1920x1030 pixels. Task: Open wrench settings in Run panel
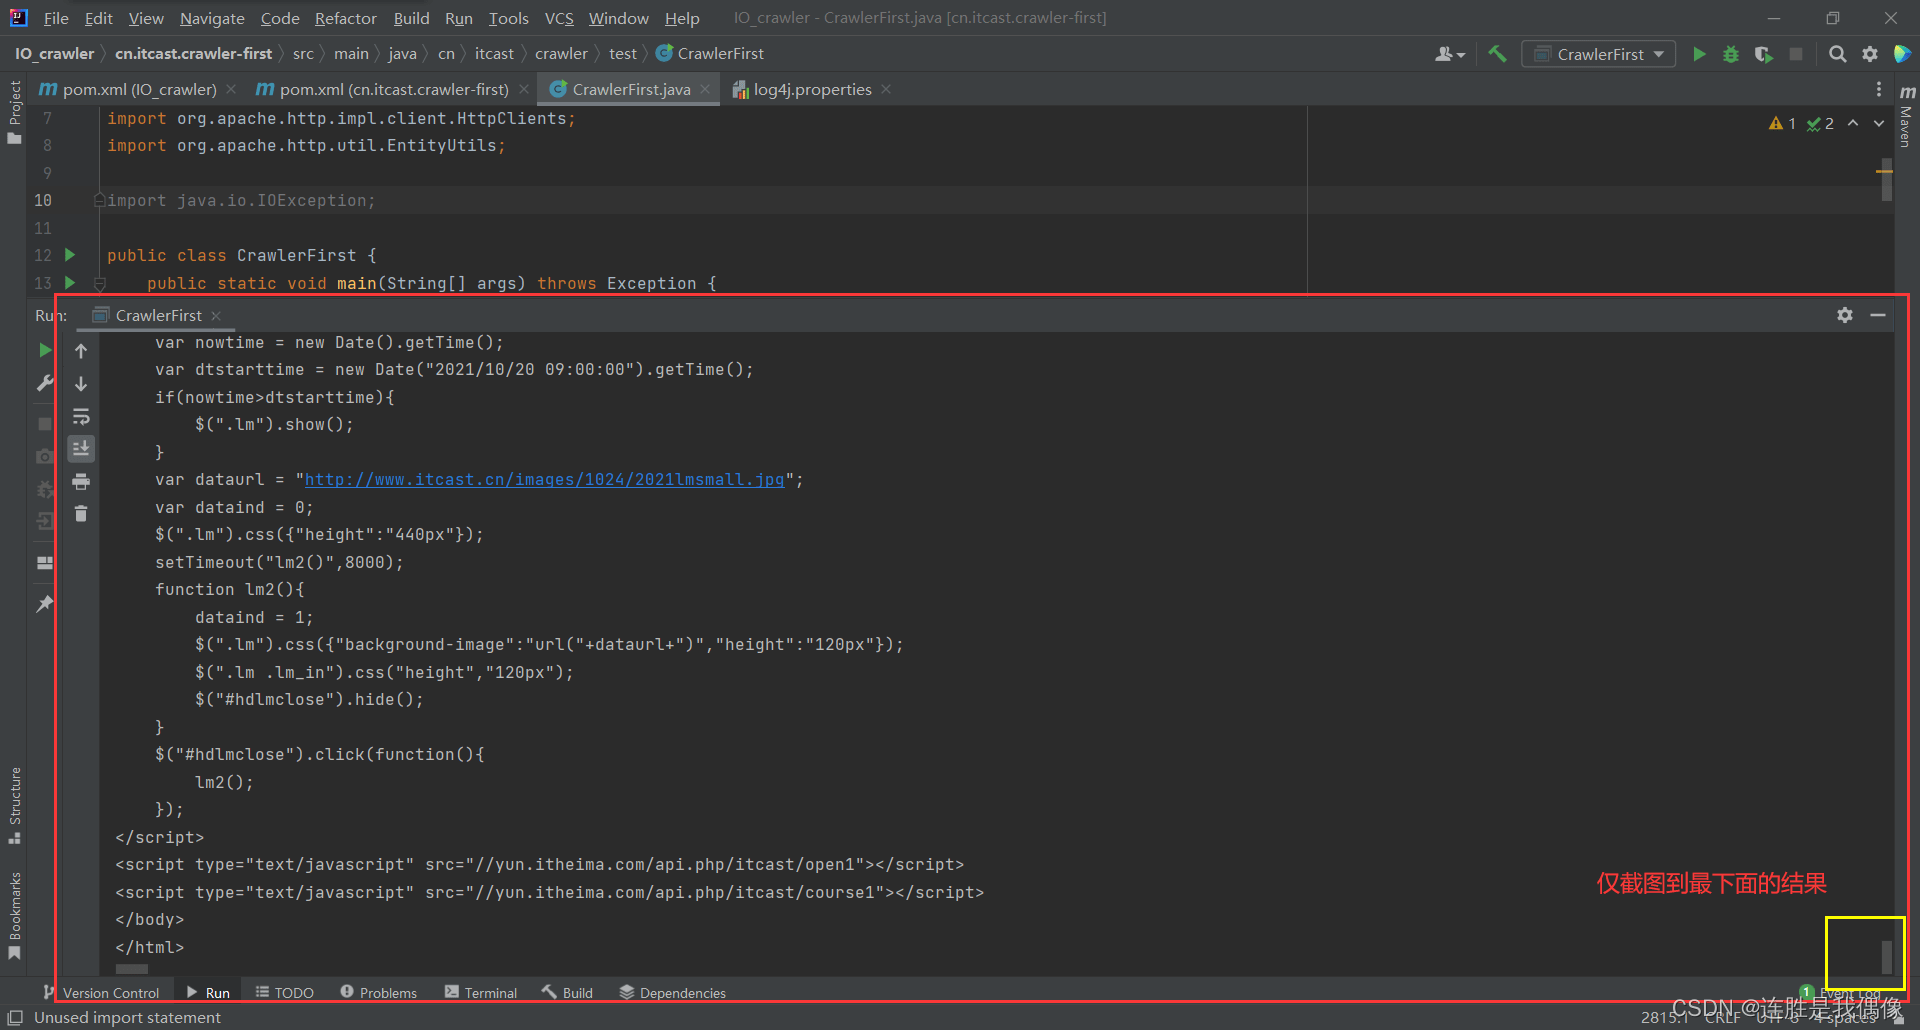click(45, 383)
